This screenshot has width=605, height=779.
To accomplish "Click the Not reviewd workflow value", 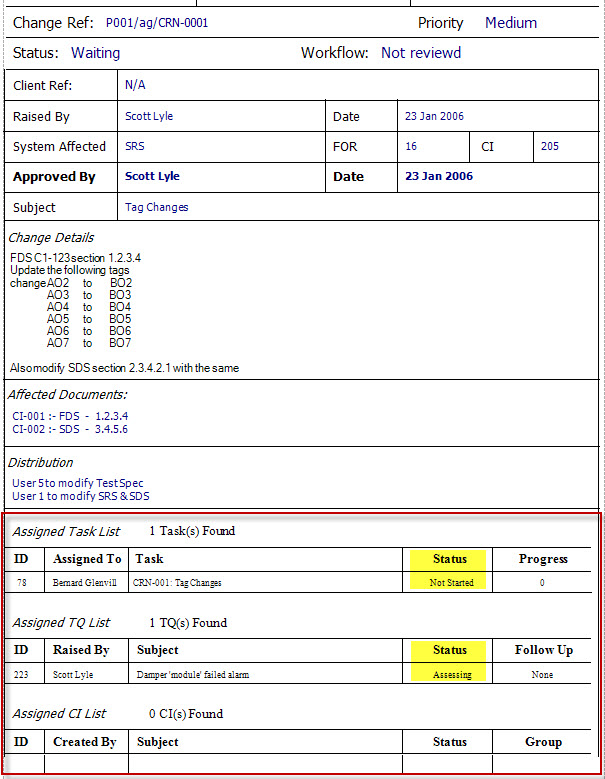I will (420, 53).
